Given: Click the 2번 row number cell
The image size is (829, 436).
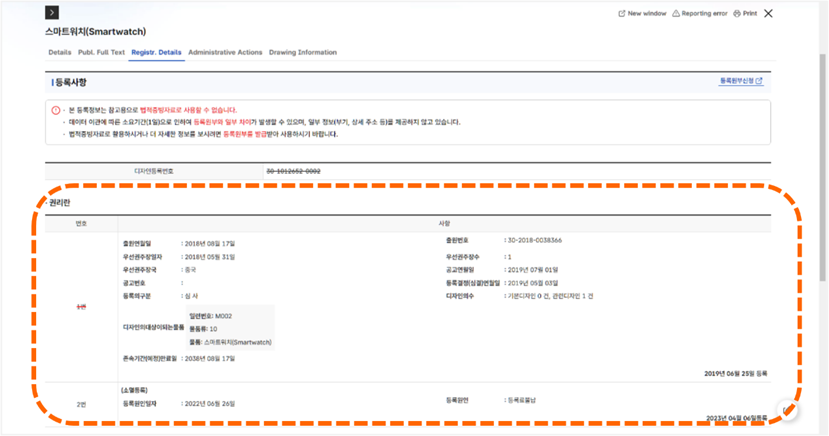Looking at the screenshot, I should pos(81,403).
